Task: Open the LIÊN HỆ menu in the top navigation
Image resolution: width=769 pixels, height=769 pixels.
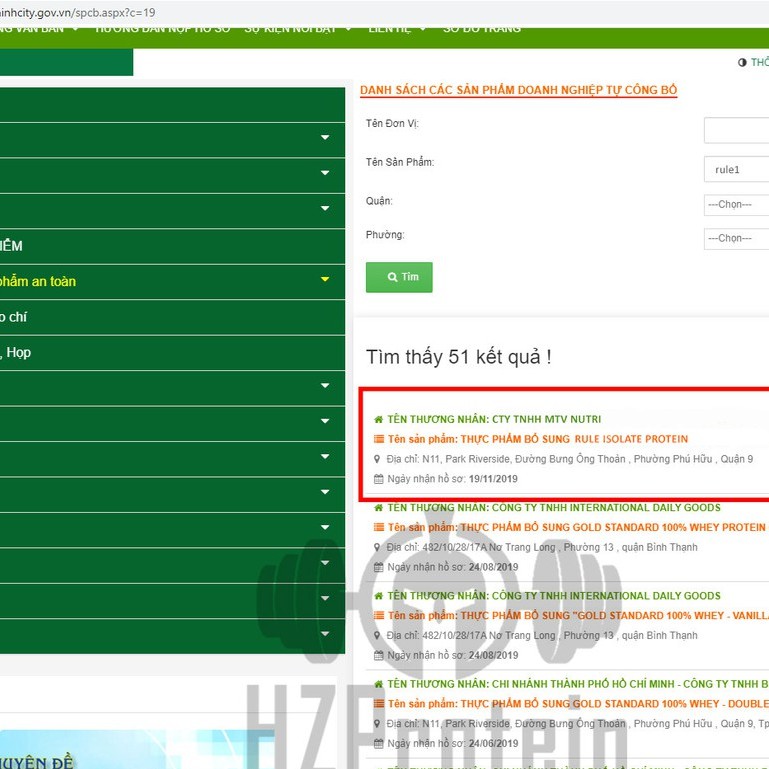Action: coord(397,29)
